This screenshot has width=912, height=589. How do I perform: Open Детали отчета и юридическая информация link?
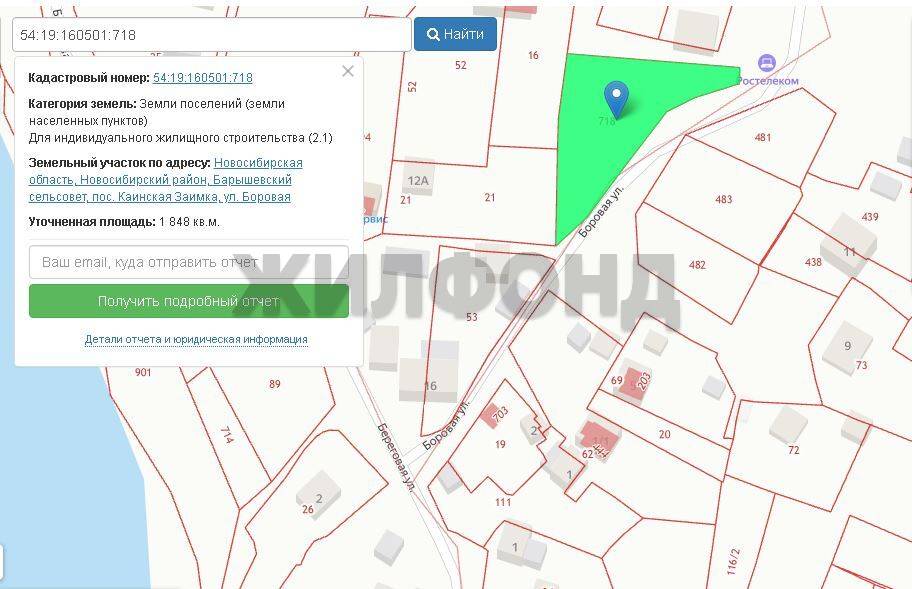196,340
